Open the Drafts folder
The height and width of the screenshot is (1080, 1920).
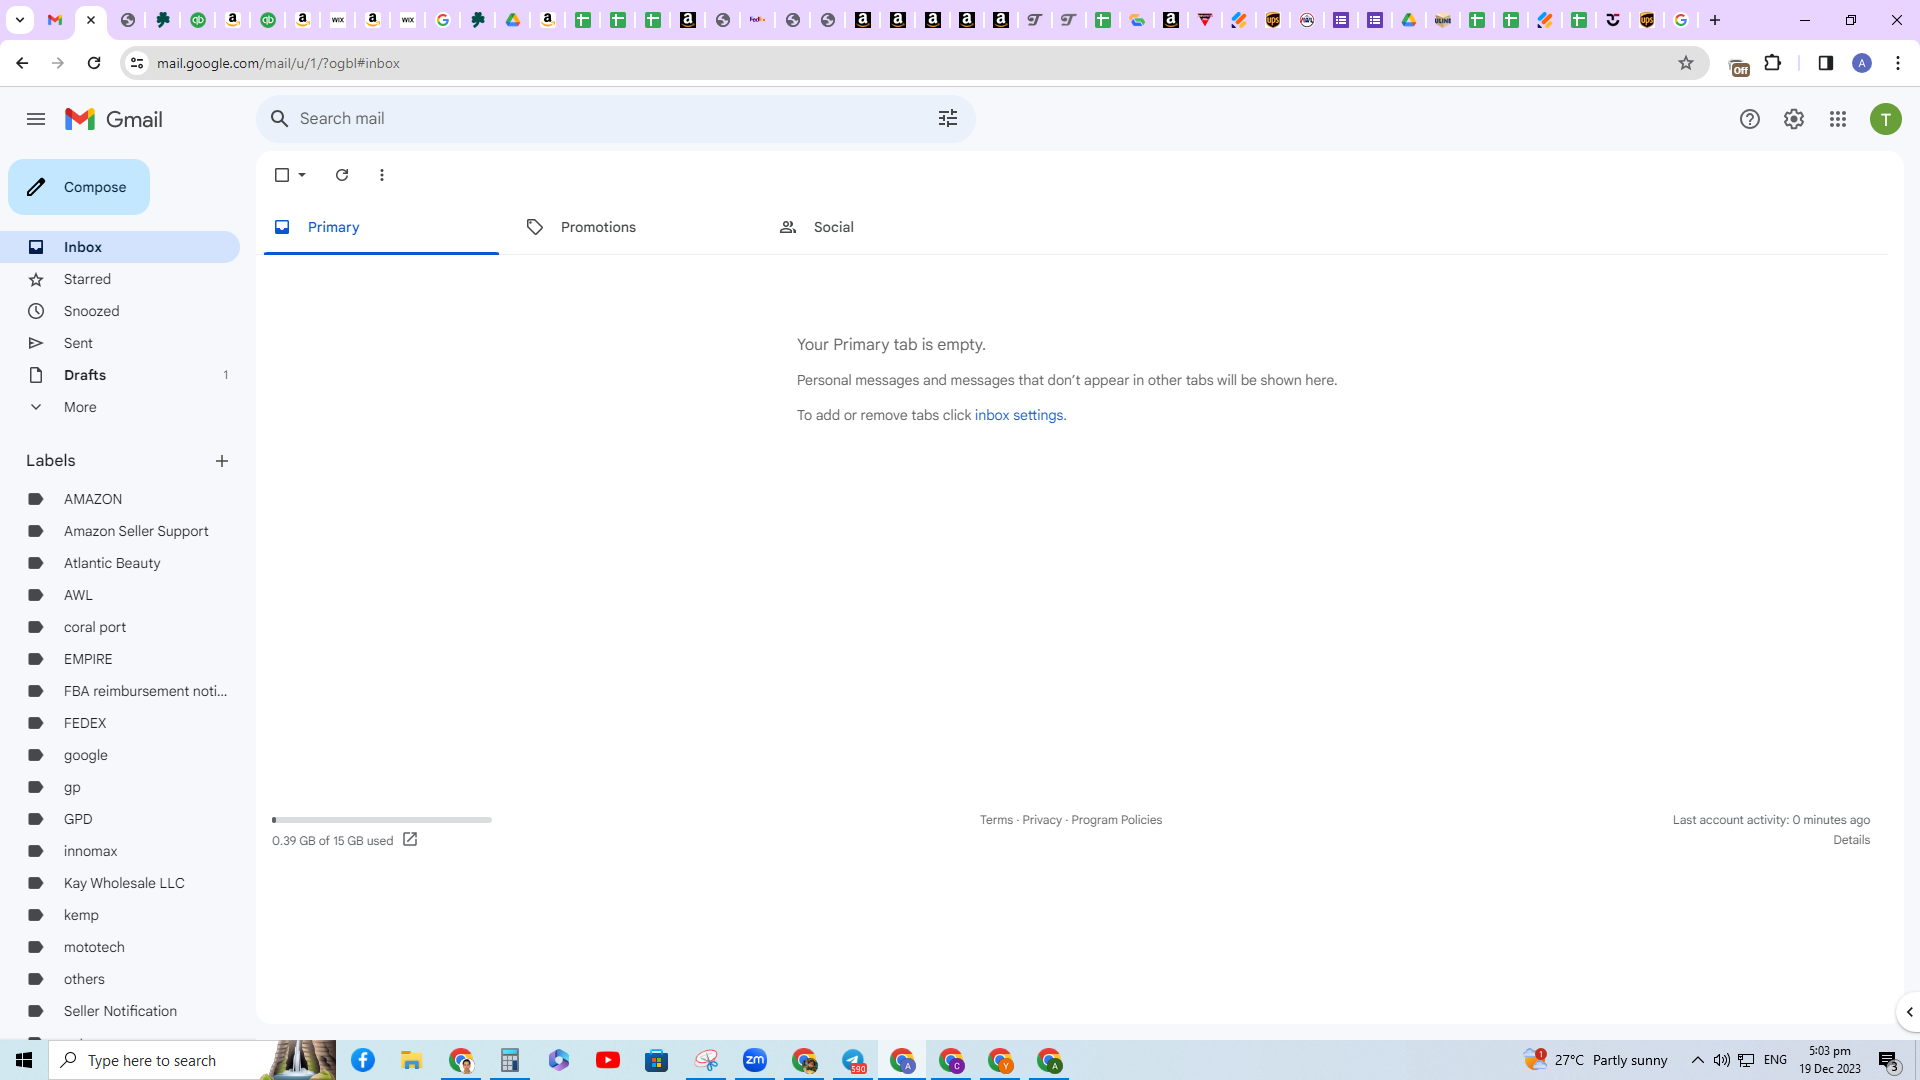point(120,375)
